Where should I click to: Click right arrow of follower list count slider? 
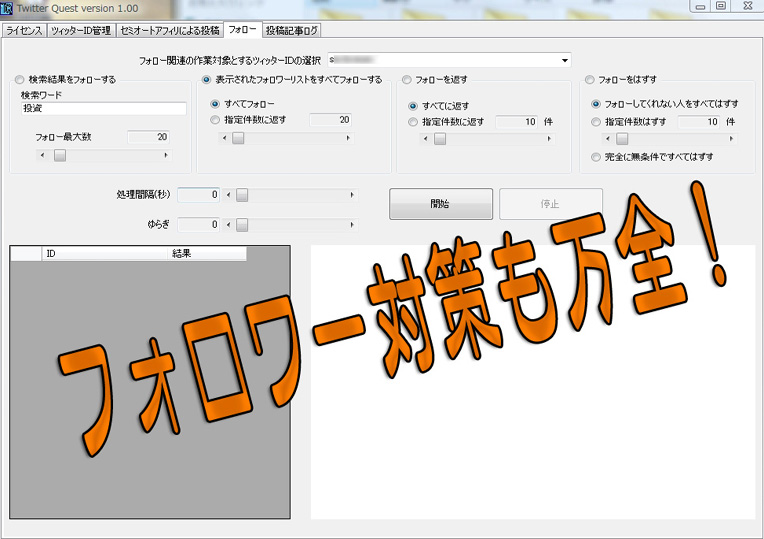click(348, 138)
